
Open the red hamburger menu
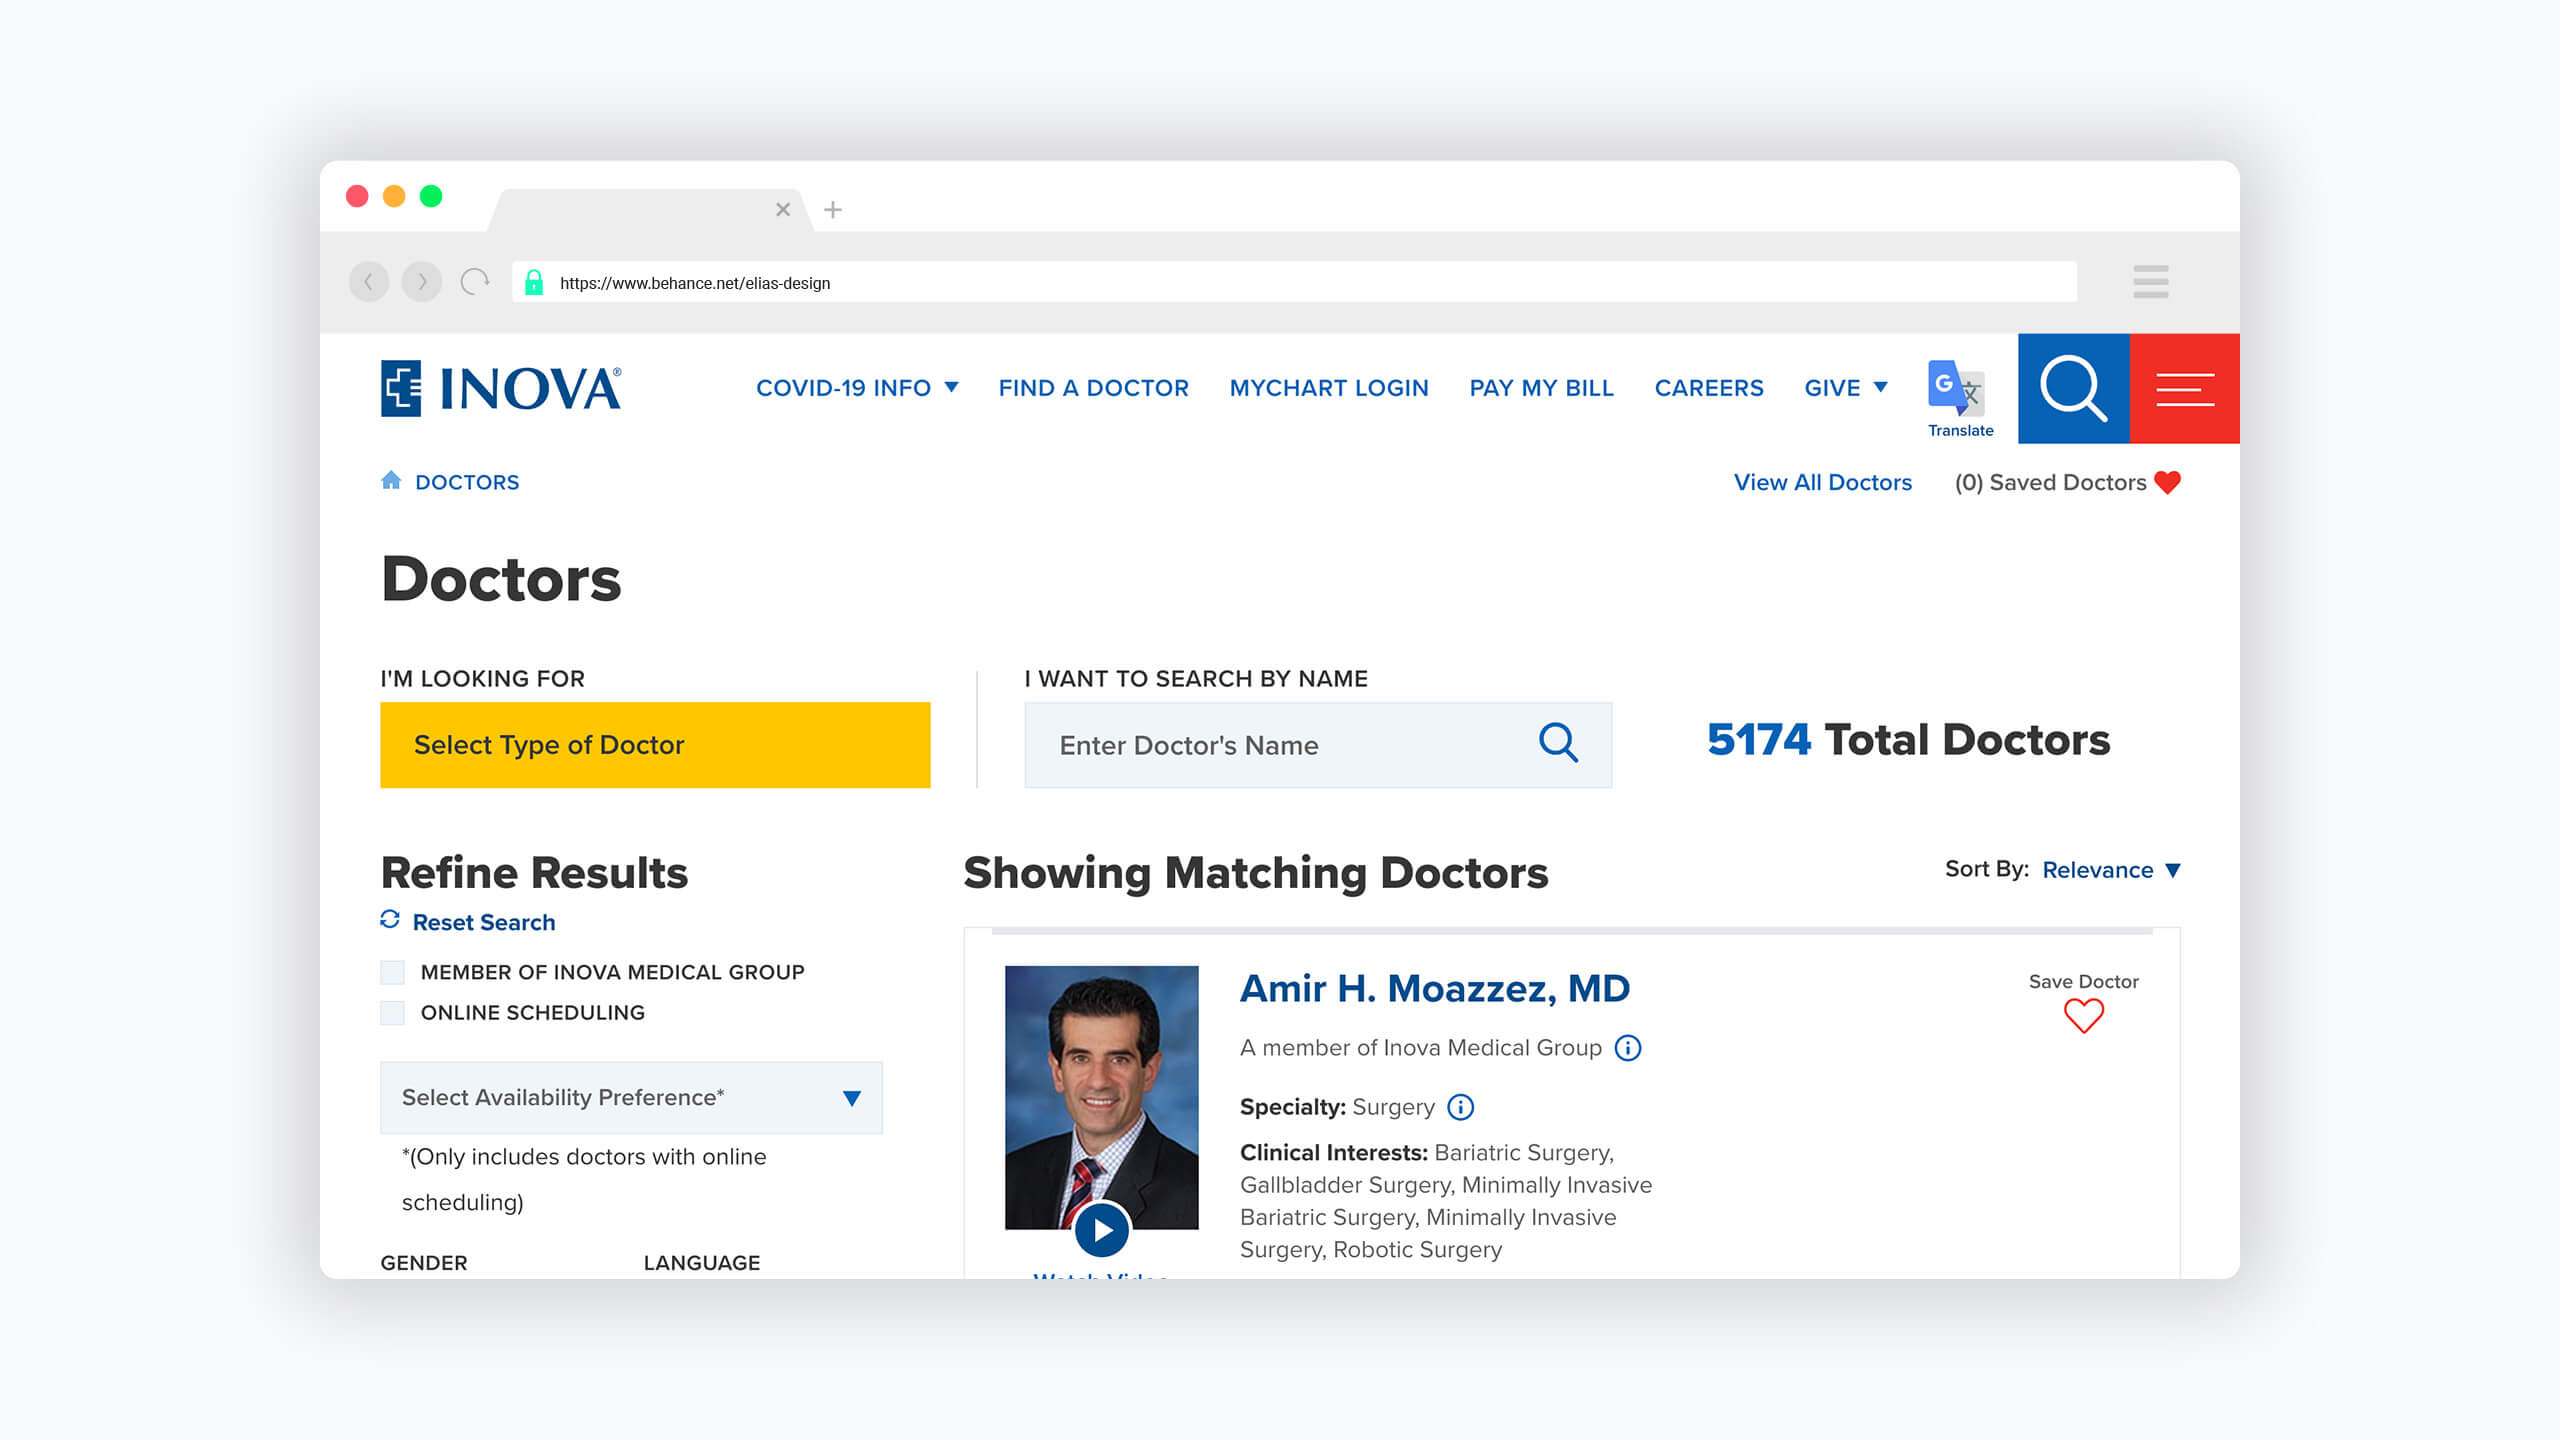[2184, 388]
